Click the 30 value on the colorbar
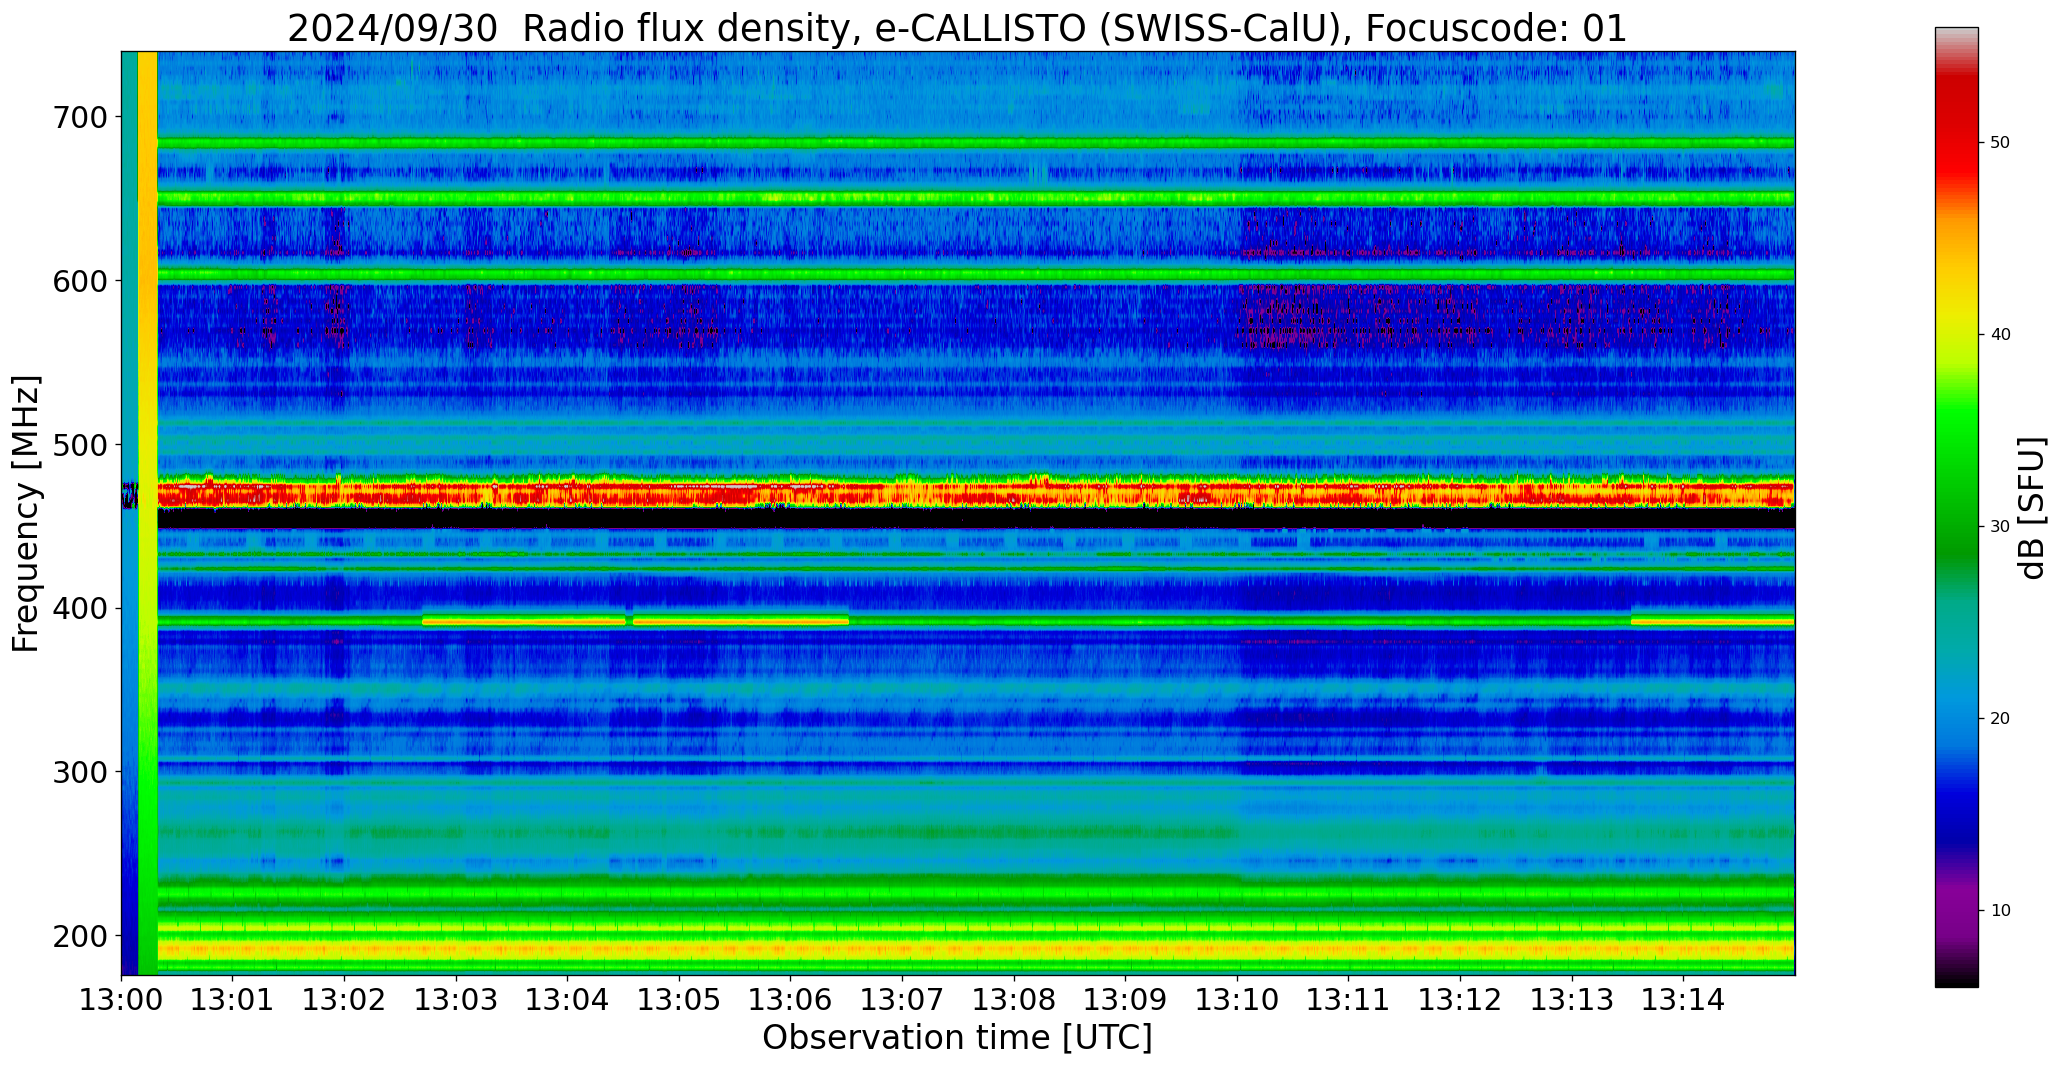Viewport: 2062px width, 1067px height. [x=2000, y=527]
